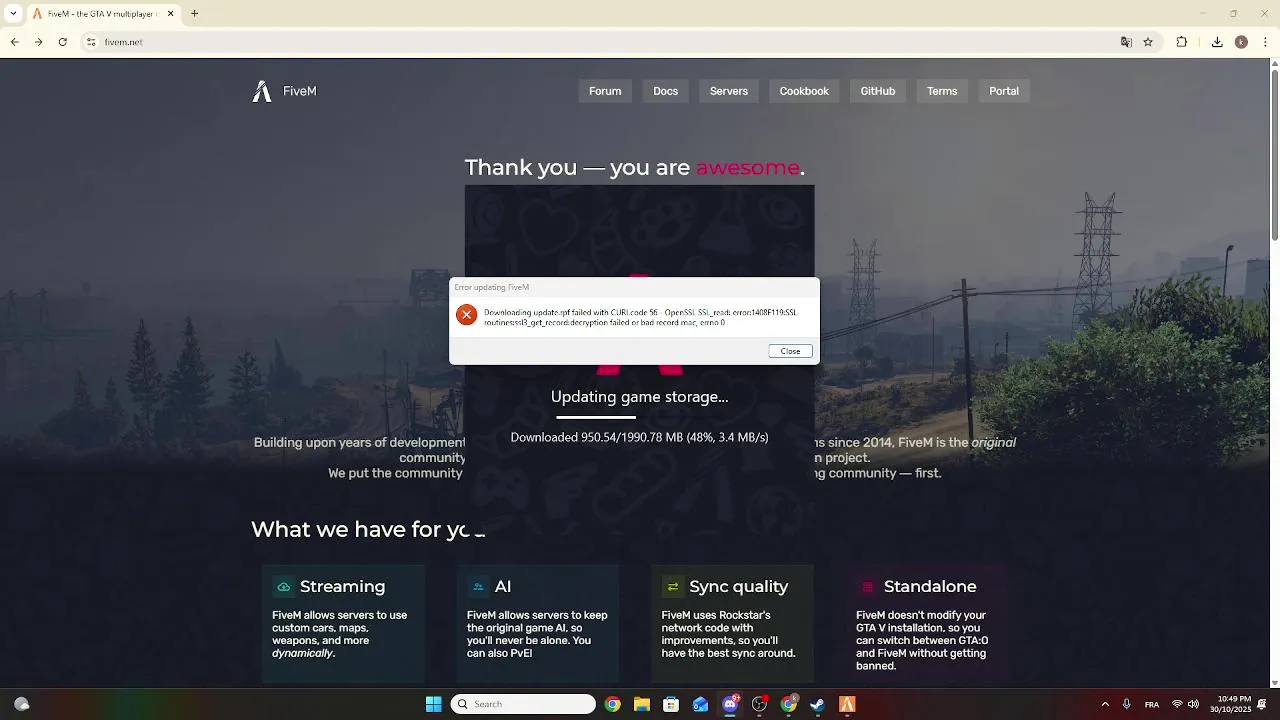Open the Chrome profile avatar
Screen dimensions: 1280x720
[1241, 42]
